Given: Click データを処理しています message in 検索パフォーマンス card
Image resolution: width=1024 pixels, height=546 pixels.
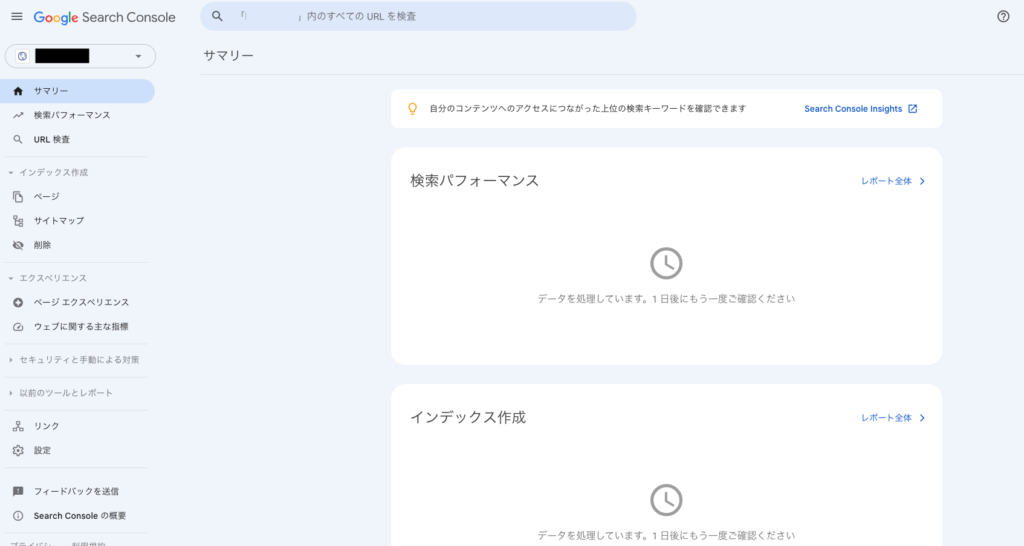Looking at the screenshot, I should (x=666, y=299).
